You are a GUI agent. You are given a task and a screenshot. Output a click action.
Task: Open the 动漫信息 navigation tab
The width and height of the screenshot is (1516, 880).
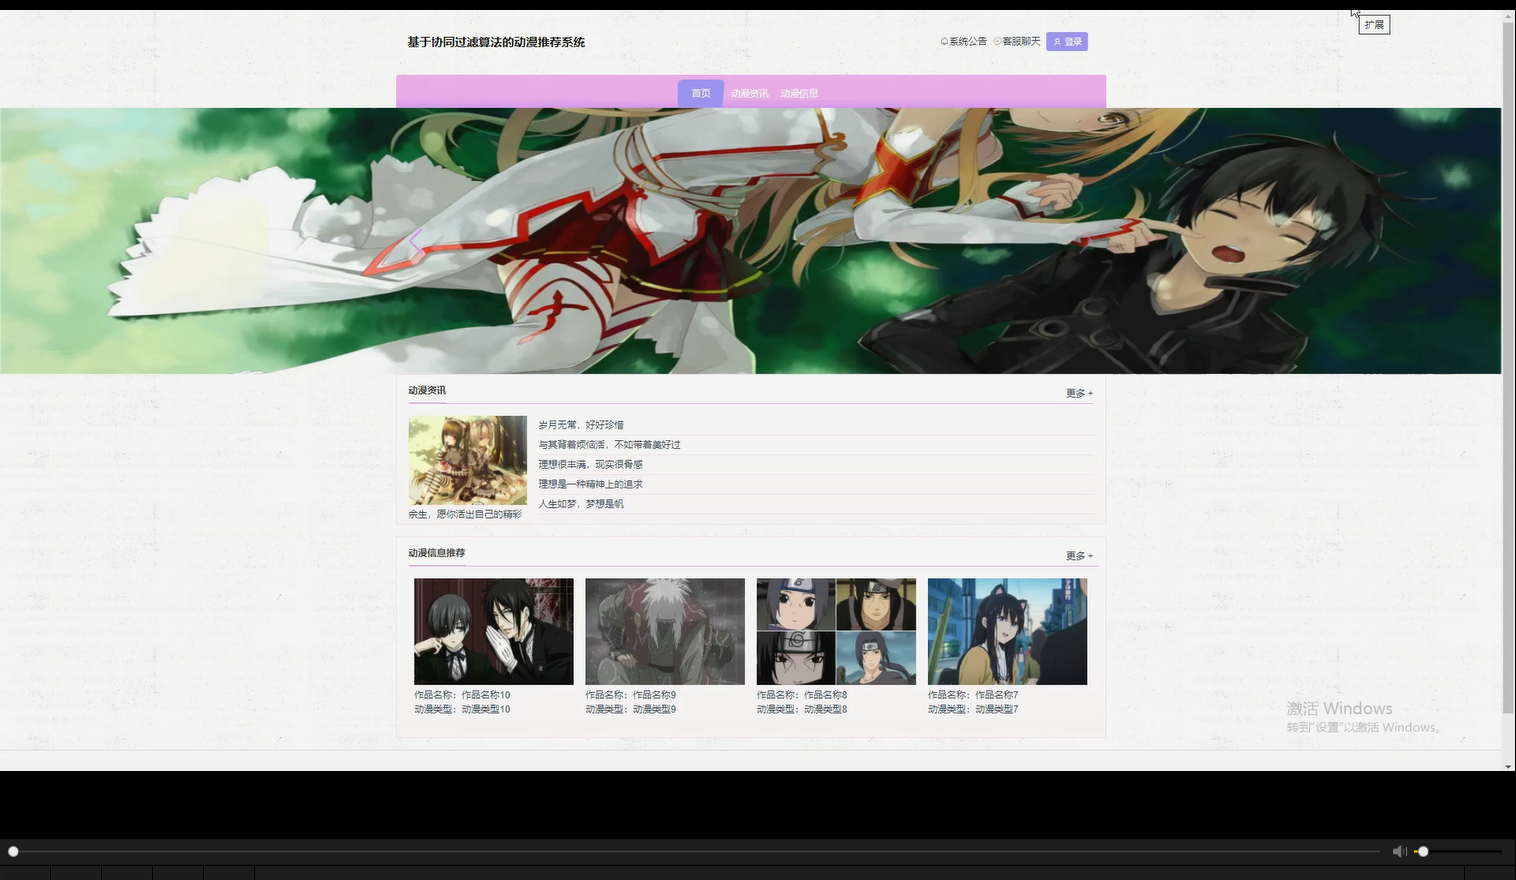(x=799, y=92)
